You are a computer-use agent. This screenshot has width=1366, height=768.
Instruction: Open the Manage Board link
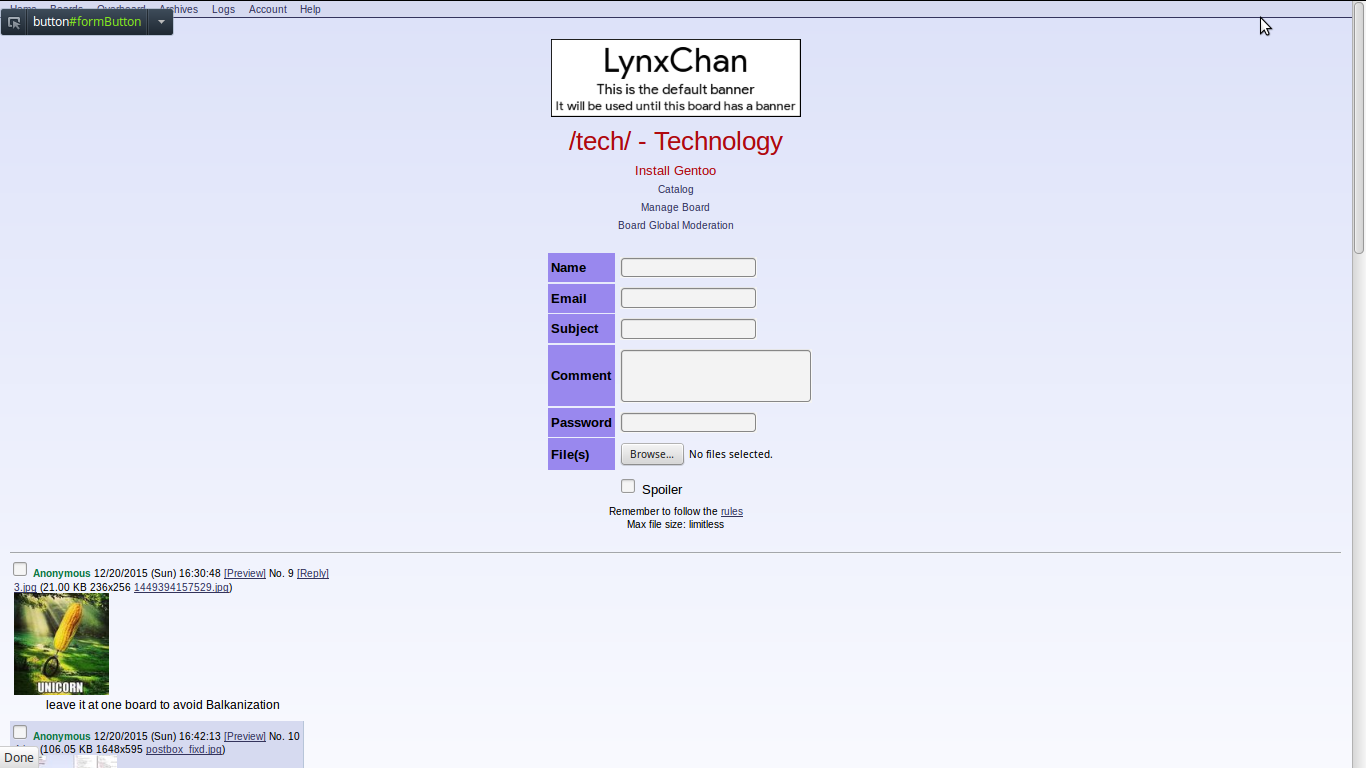[x=676, y=207]
